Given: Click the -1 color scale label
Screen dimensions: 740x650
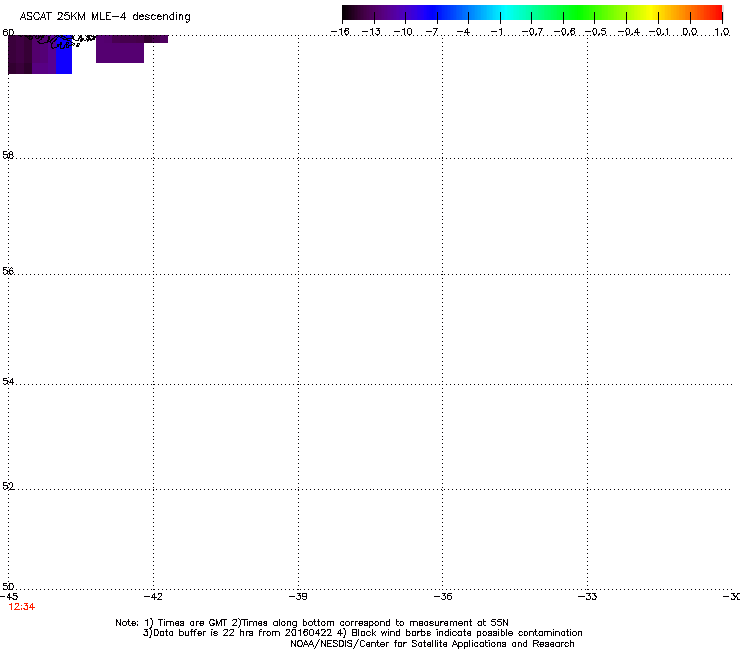Looking at the screenshot, I should (x=496, y=32).
